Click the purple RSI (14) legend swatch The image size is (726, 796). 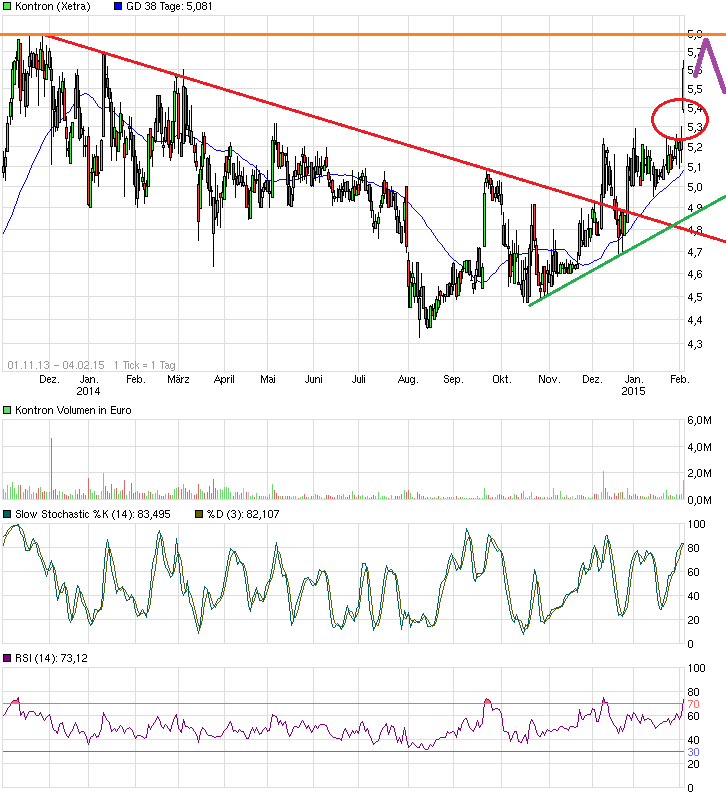point(7,658)
